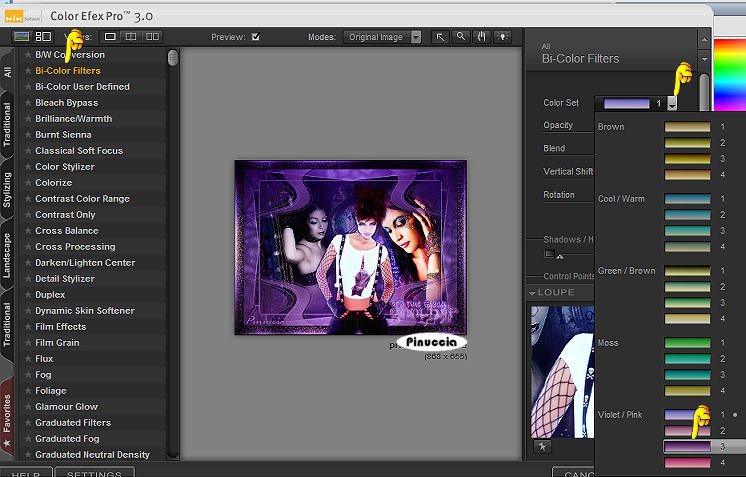Click the Color Set dropdown arrow
Image resolution: width=746 pixels, height=477 pixels.
(673, 103)
